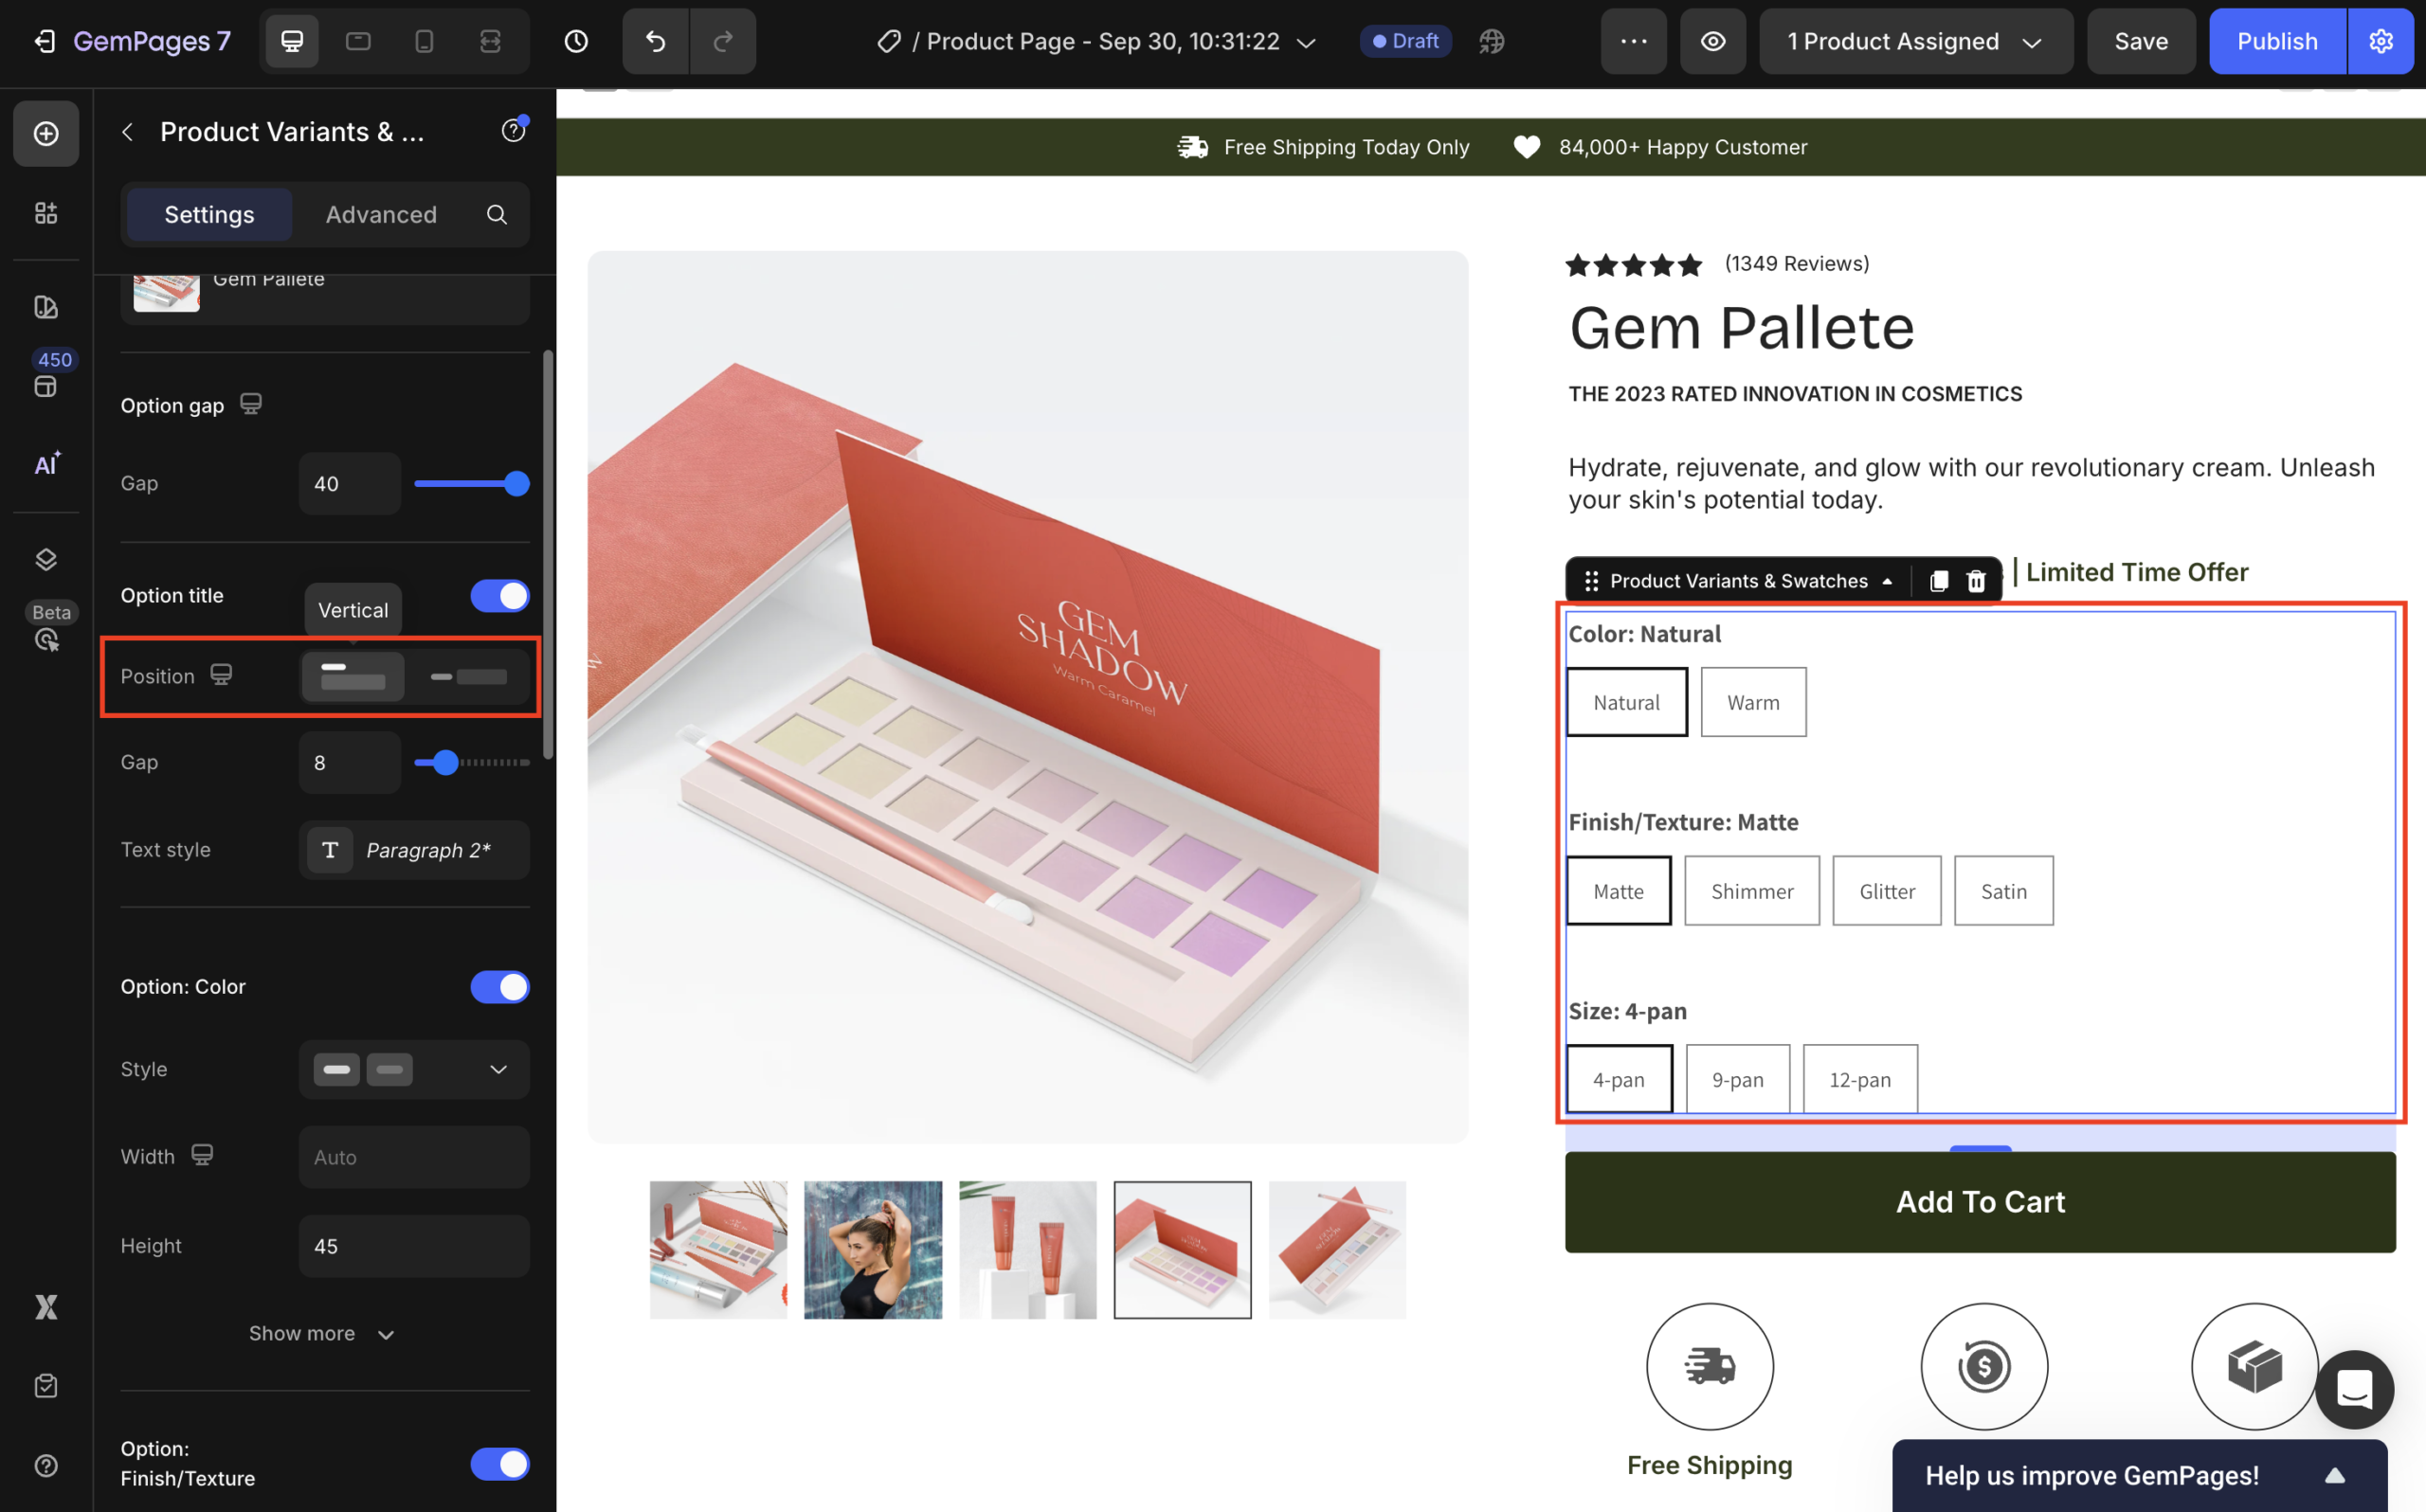Select the Settings tab

(209, 214)
